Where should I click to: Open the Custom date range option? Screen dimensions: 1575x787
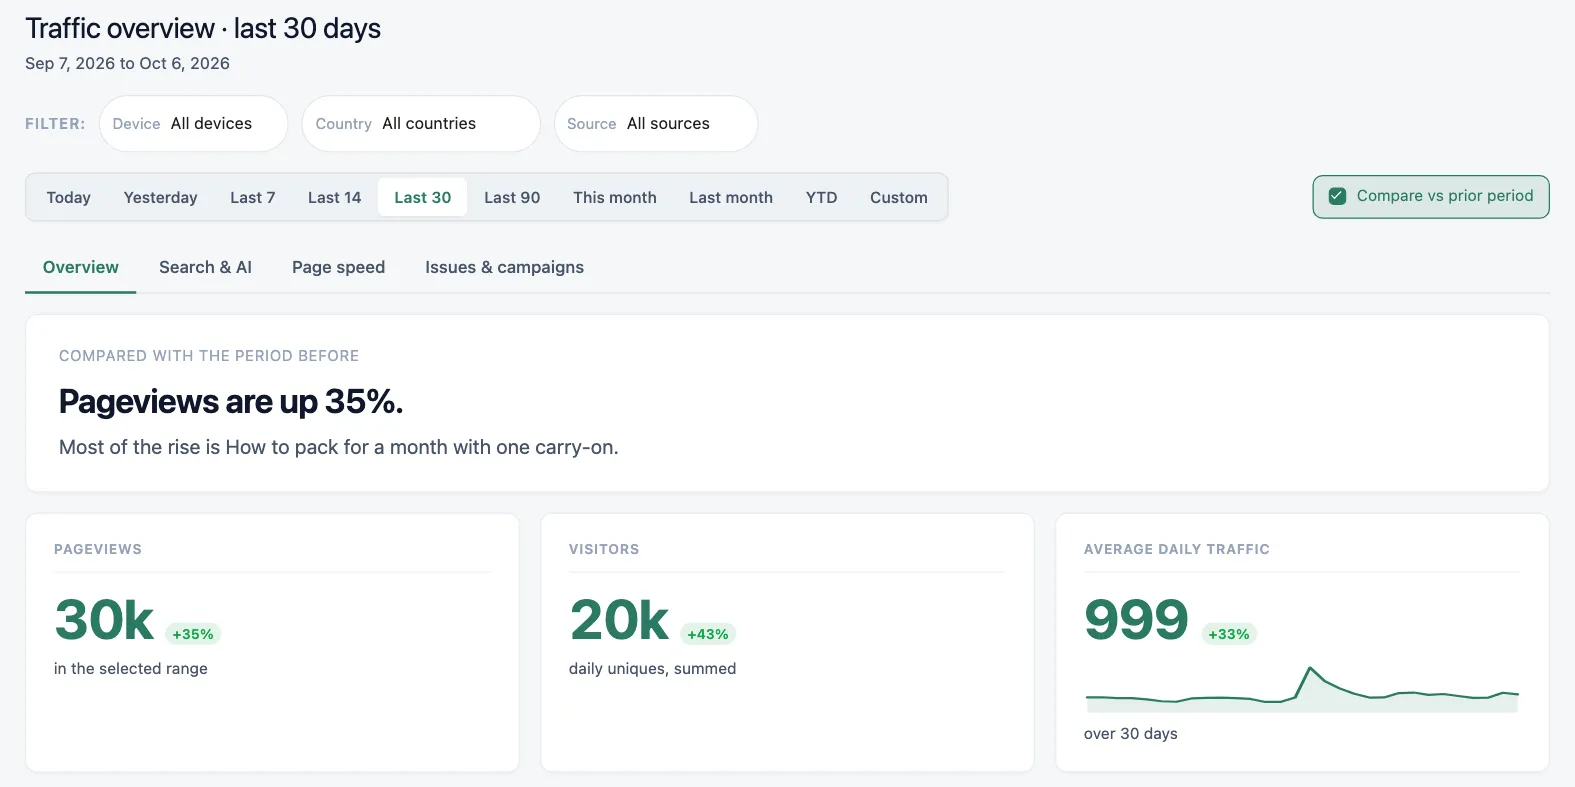tap(899, 198)
